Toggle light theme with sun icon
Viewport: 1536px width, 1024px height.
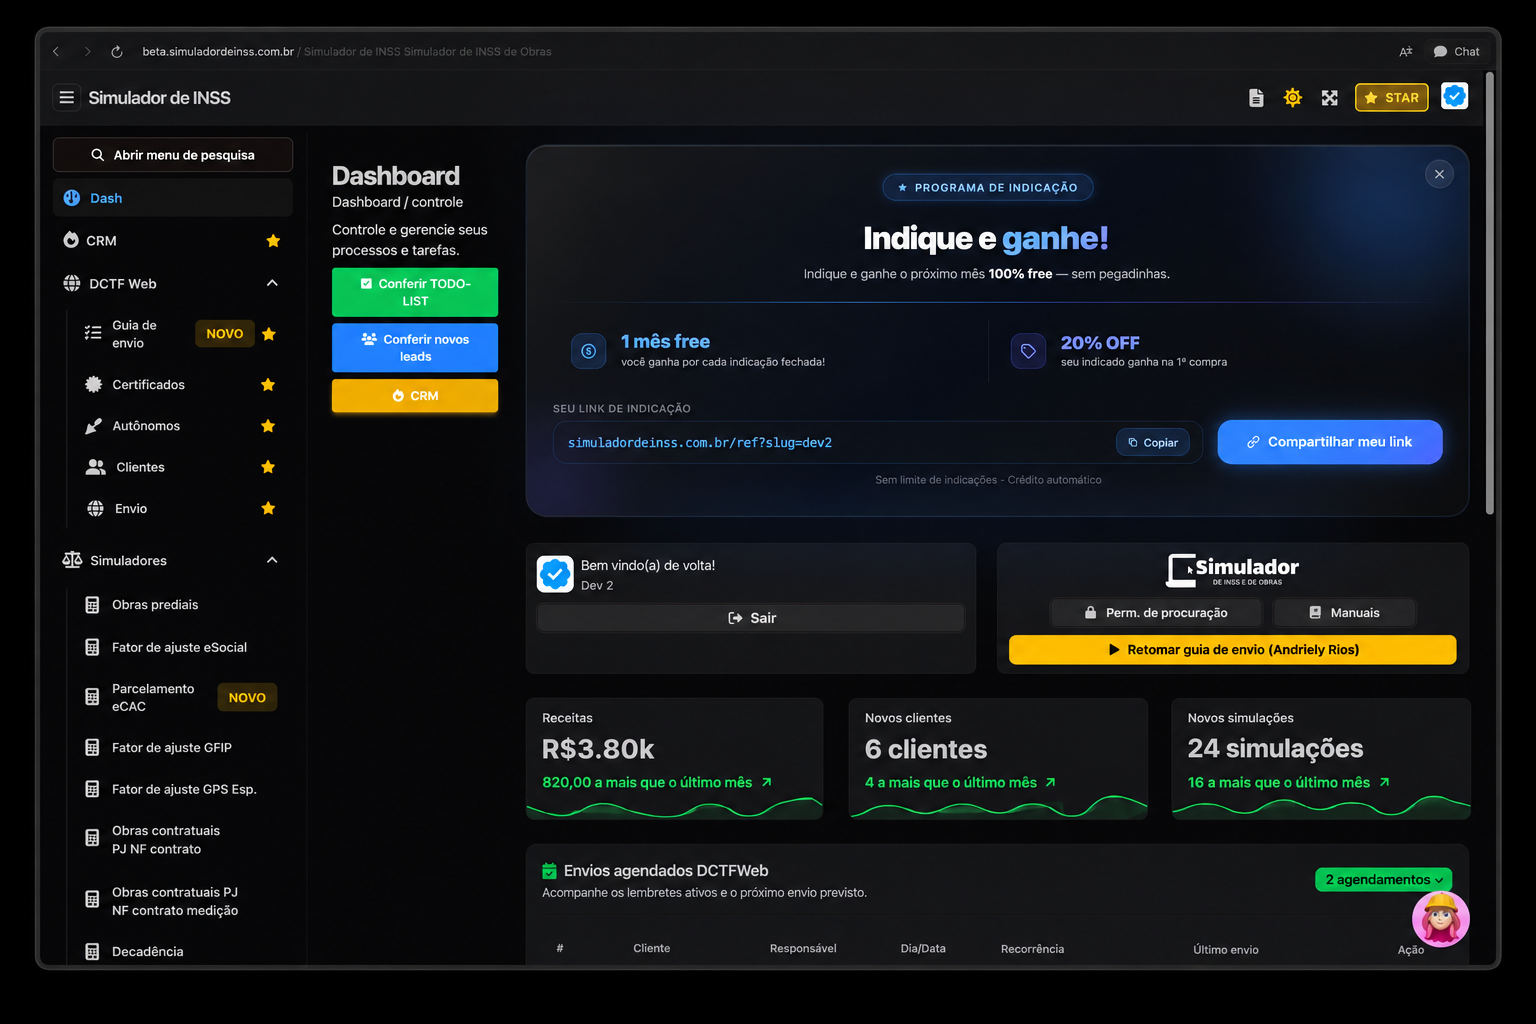(1293, 97)
